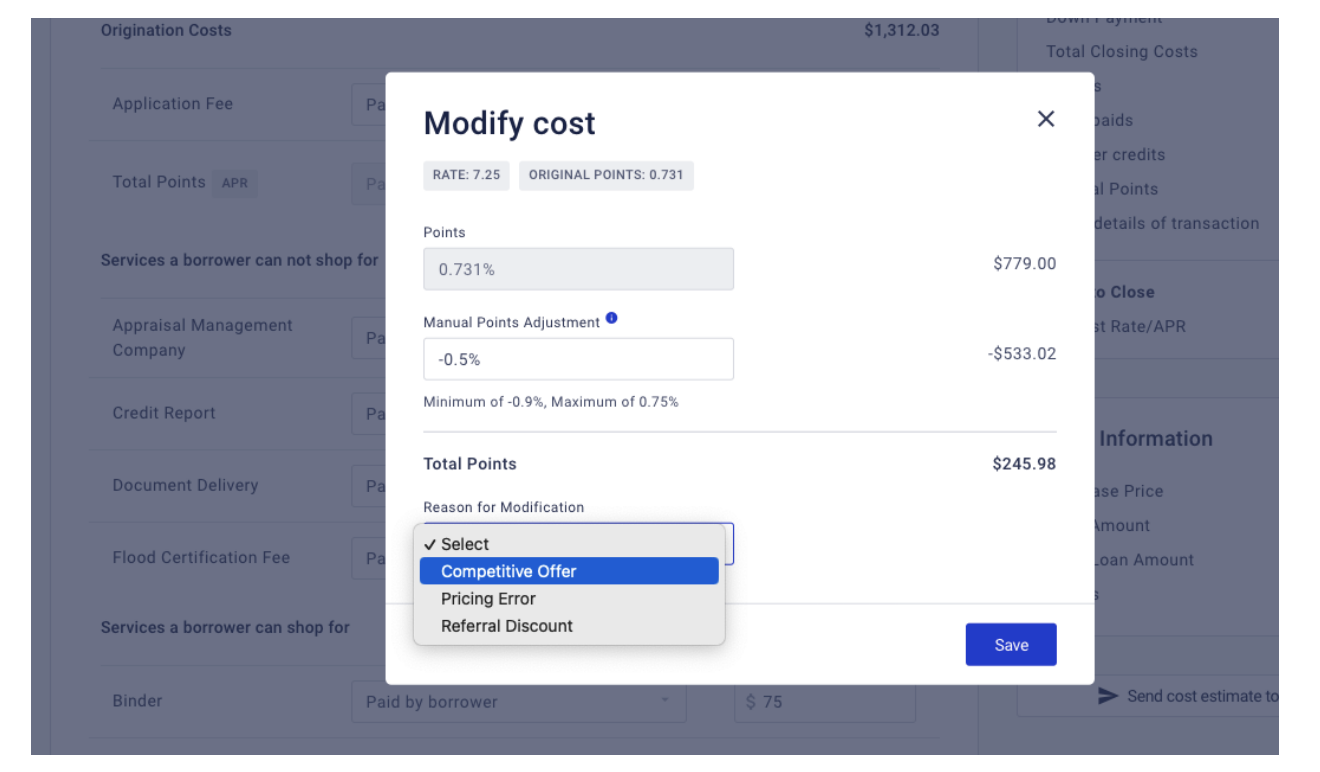Choose Referral Discount from the reason list
The width and height of the screenshot is (1320, 772).
[569, 626]
